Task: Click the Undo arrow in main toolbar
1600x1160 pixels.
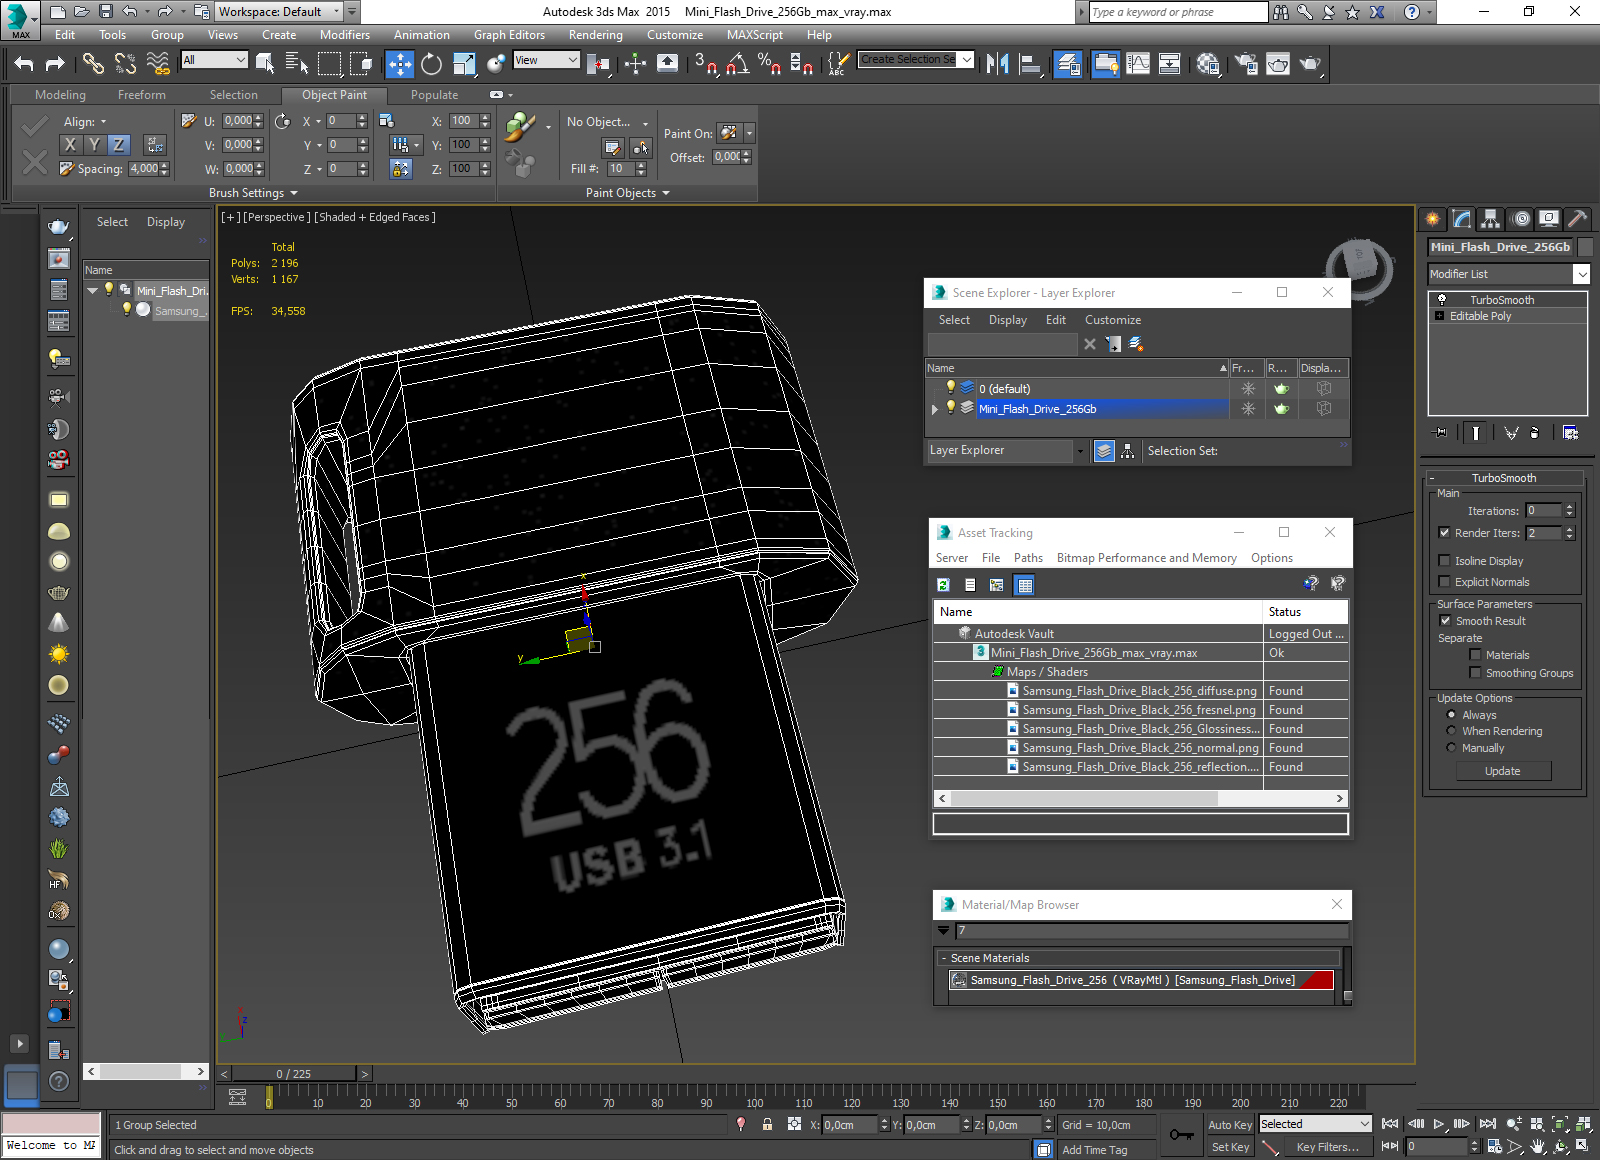Action: point(24,64)
